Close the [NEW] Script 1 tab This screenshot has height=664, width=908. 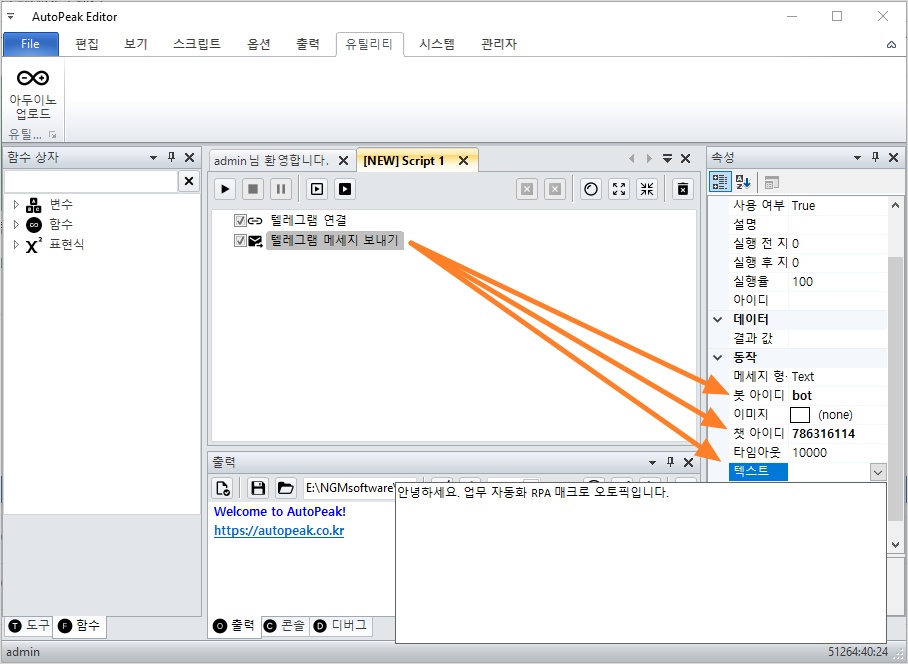point(463,161)
